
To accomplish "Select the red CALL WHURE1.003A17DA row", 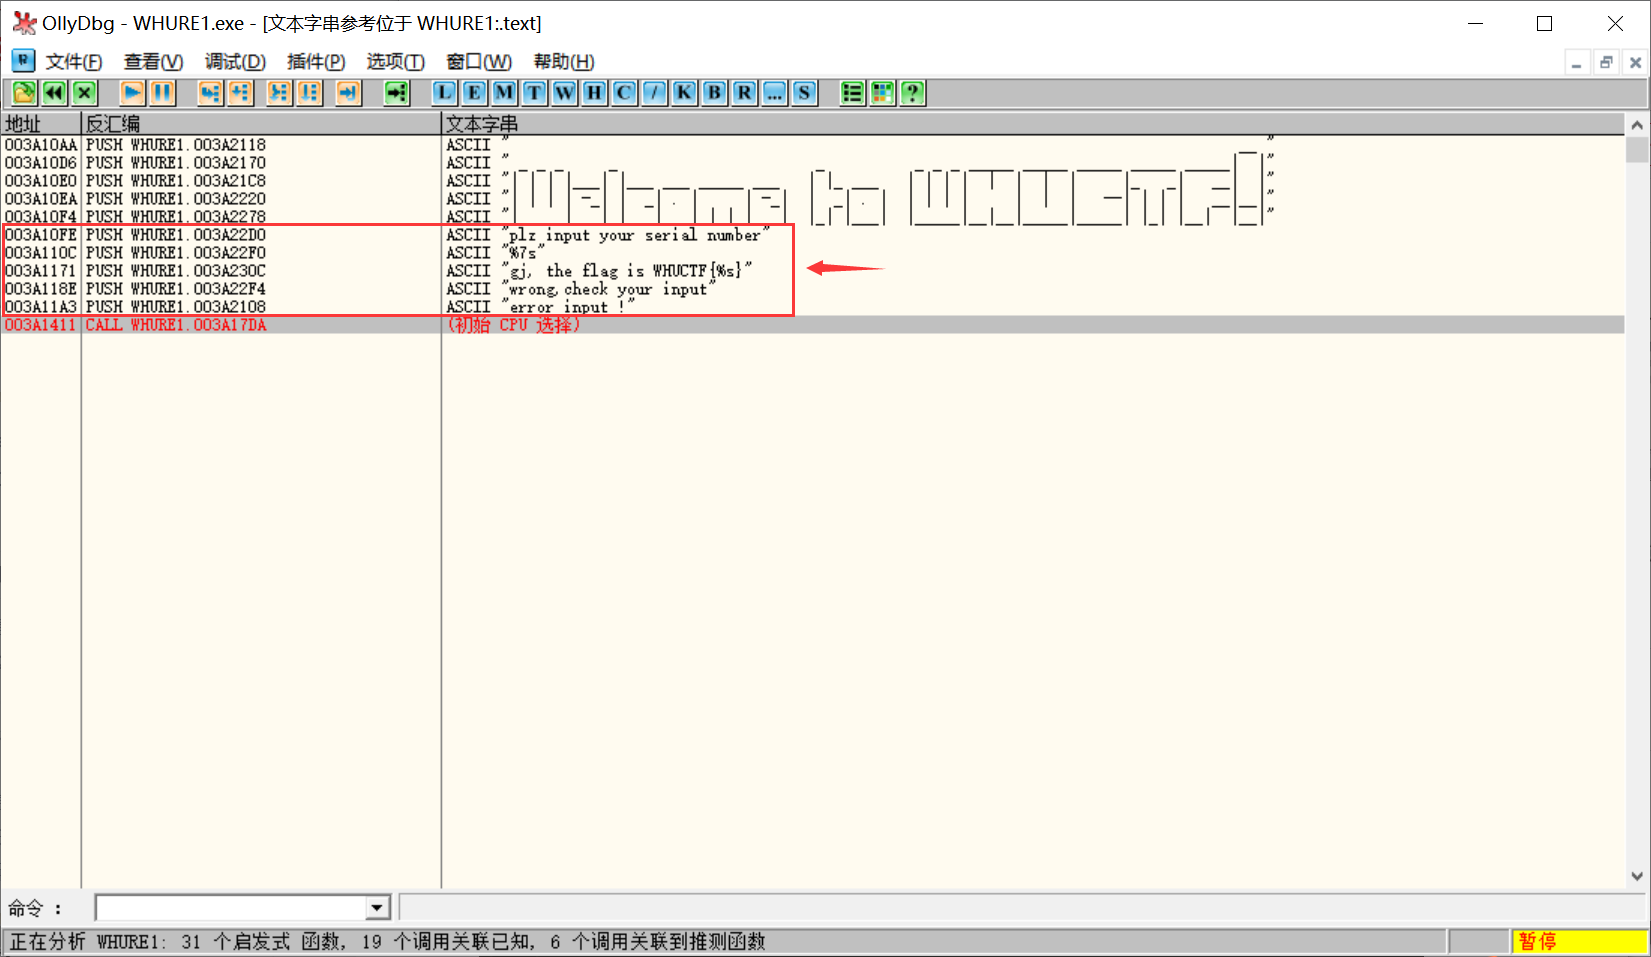I will tap(812, 325).
